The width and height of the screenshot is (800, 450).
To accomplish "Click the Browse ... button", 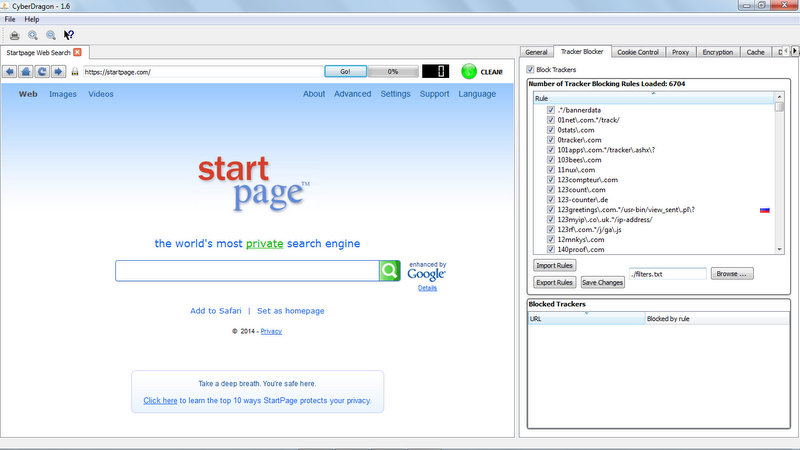I will point(732,274).
